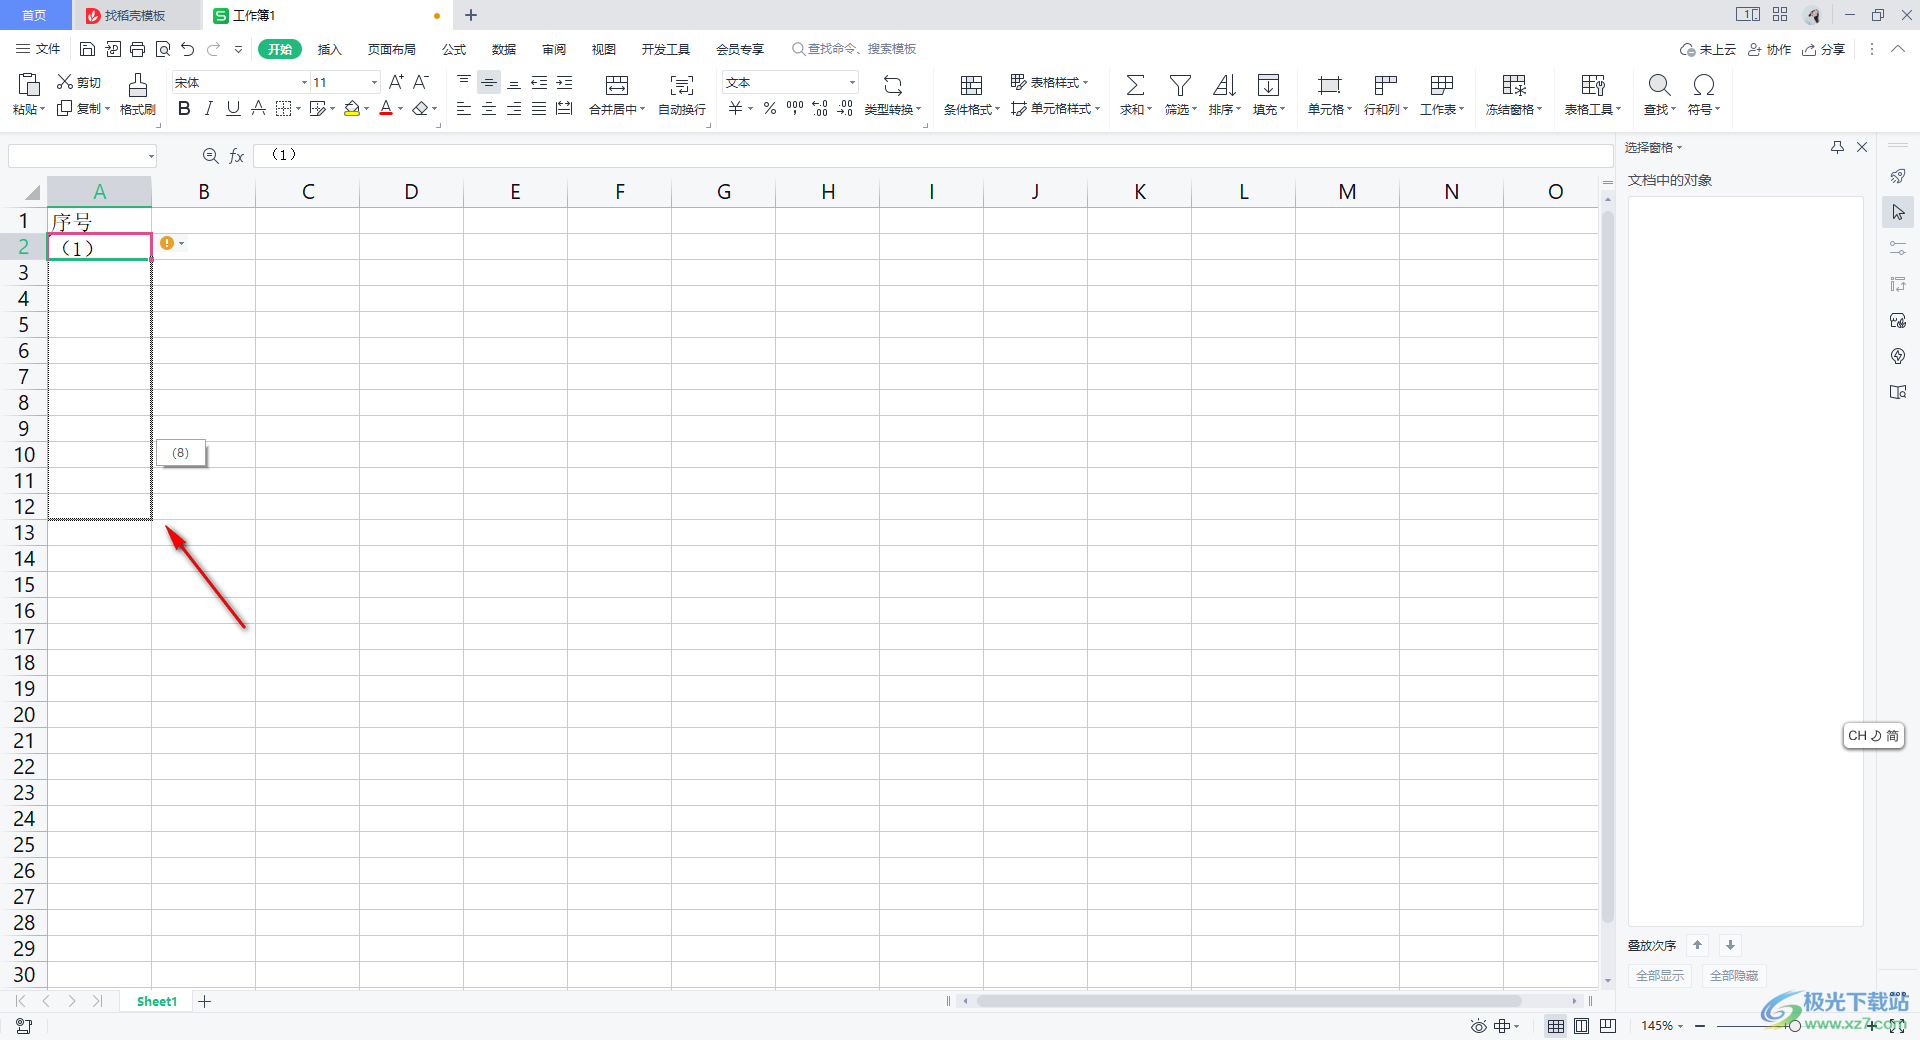
Task: Click the Merge and Center icon
Action: (x=617, y=84)
